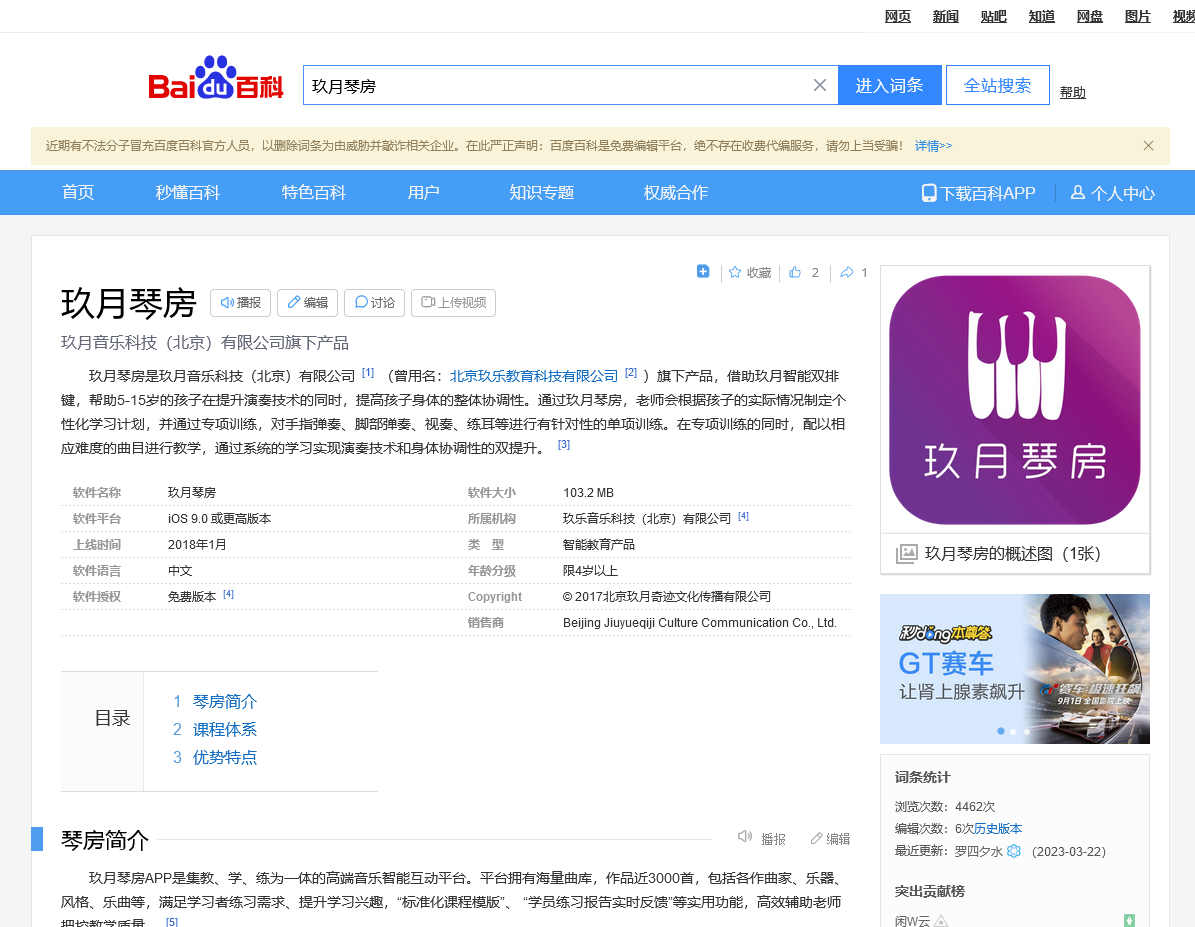Click the blue plus add icon above the summary
The height and width of the screenshot is (927, 1195).
coord(703,271)
